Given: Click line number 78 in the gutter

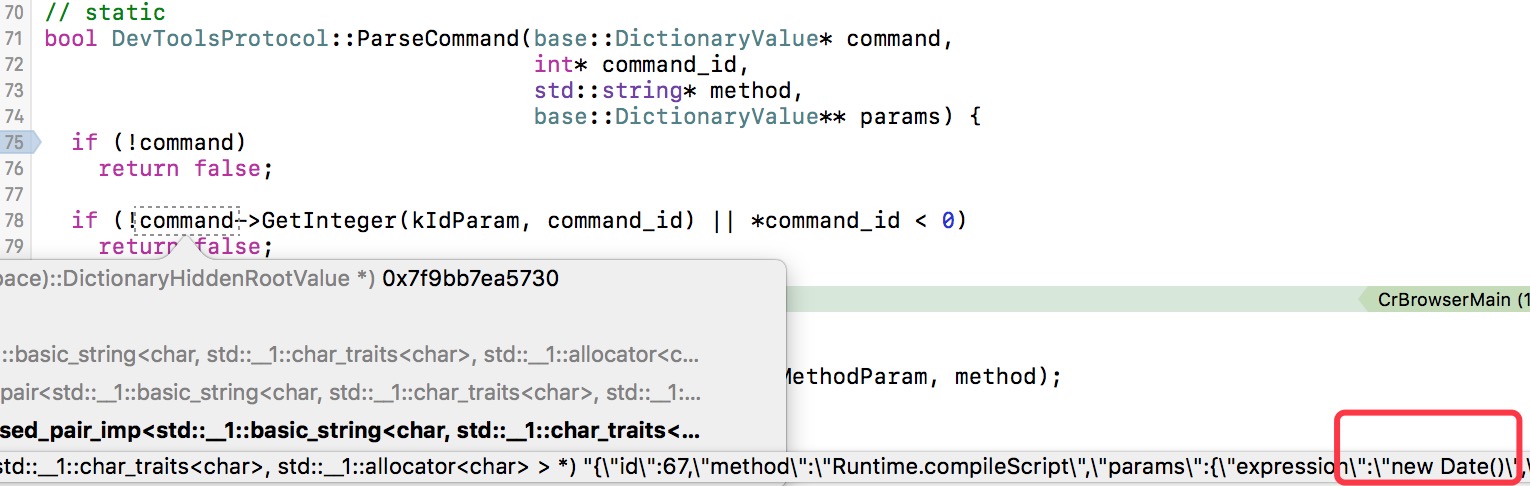Looking at the screenshot, I should pyautogui.click(x=14, y=220).
